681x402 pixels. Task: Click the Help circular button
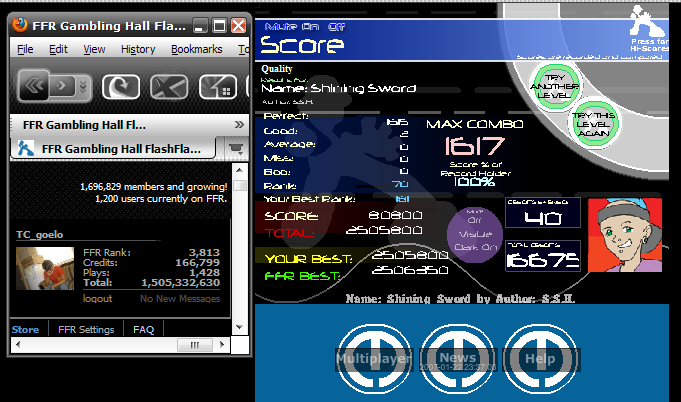540,357
